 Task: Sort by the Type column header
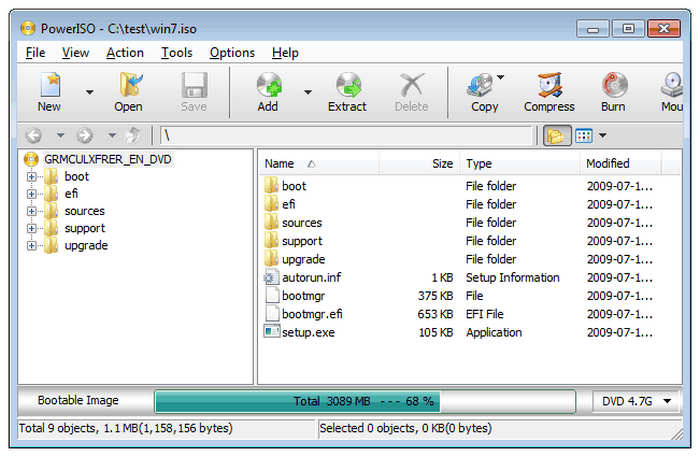coord(520,164)
